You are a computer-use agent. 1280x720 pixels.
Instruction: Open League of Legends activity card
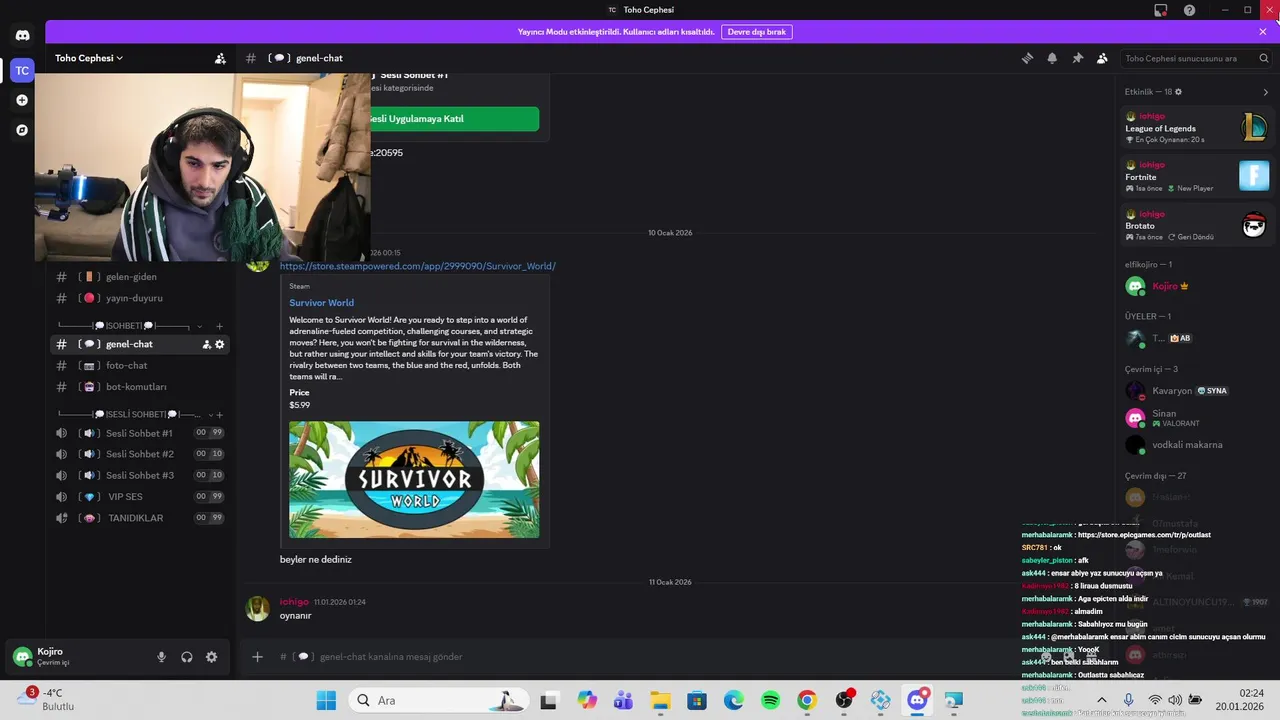point(1196,128)
